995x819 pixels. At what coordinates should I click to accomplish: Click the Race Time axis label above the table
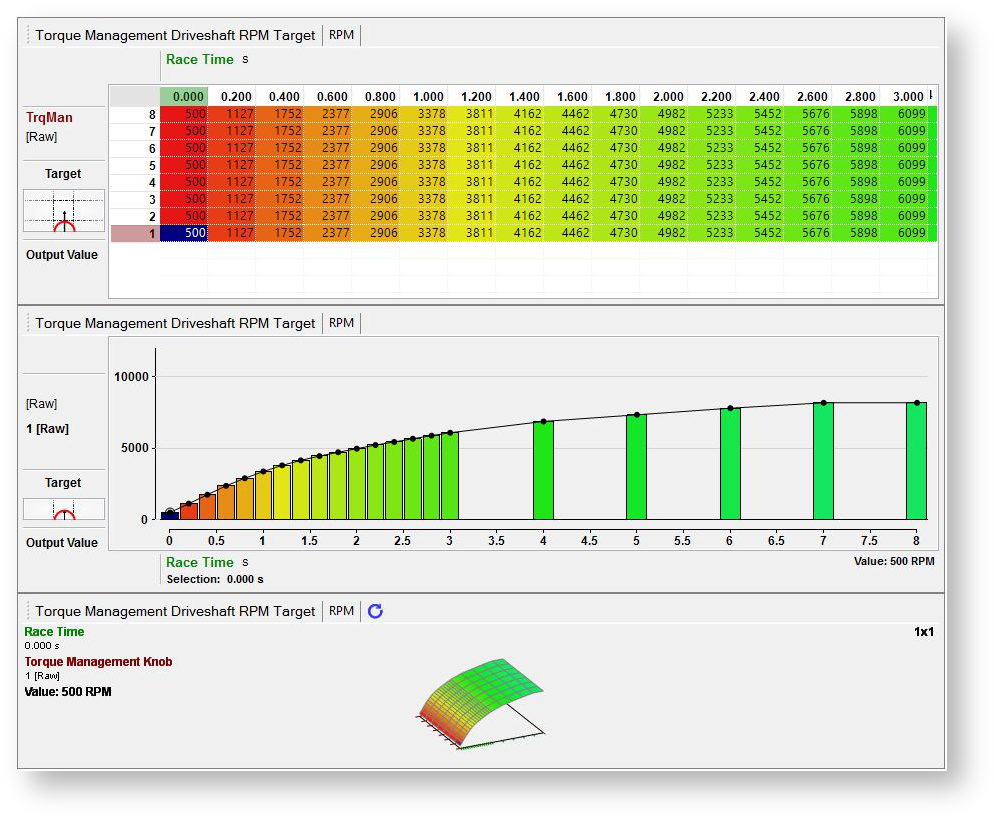click(x=200, y=60)
